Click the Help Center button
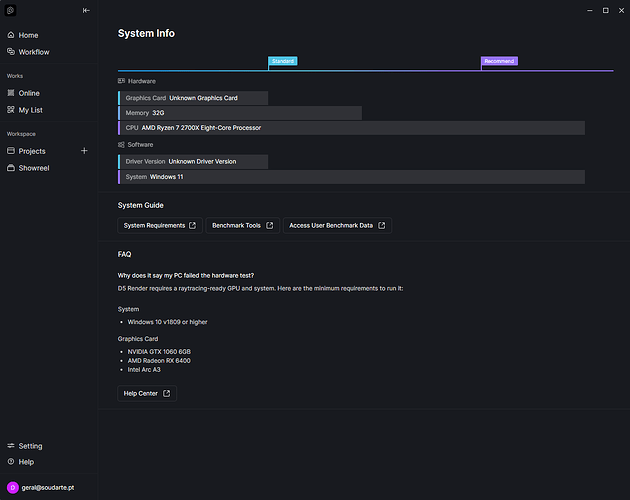This screenshot has width=630, height=500. point(147,393)
